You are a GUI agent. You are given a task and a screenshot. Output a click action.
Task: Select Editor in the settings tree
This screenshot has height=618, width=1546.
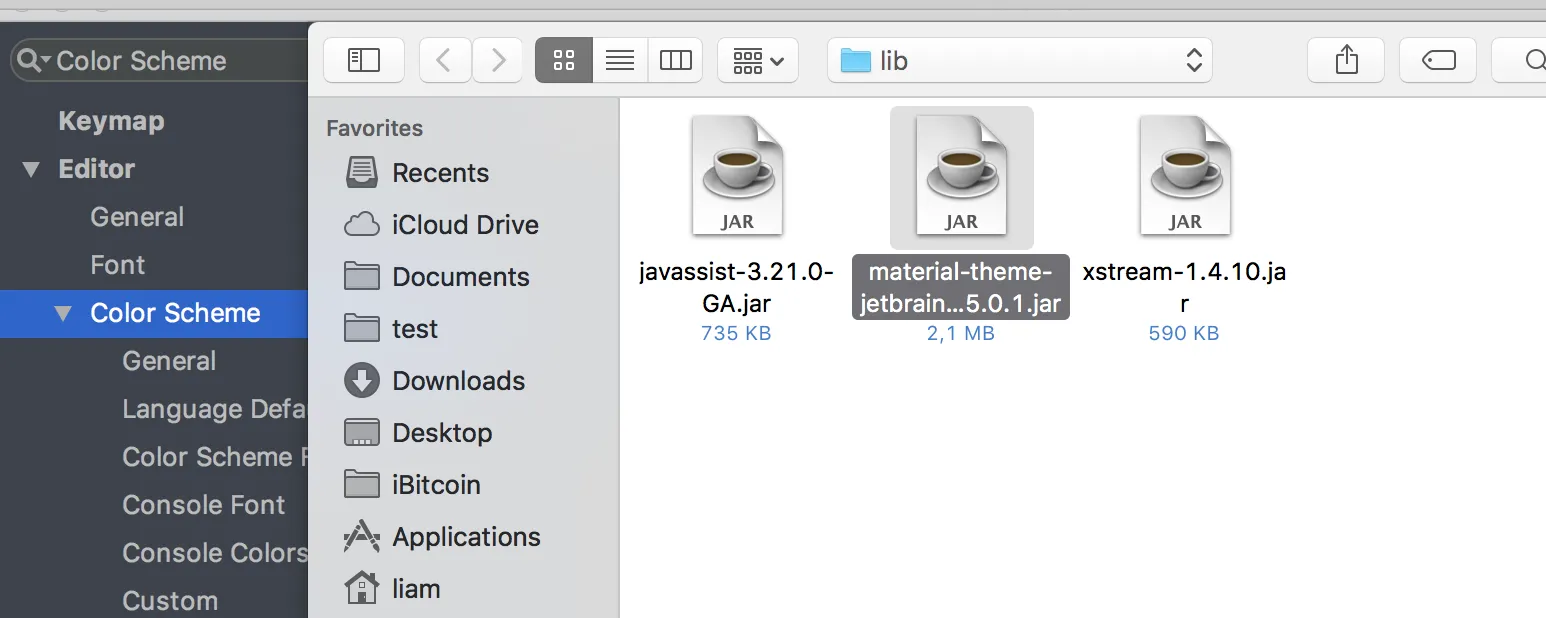(97, 169)
